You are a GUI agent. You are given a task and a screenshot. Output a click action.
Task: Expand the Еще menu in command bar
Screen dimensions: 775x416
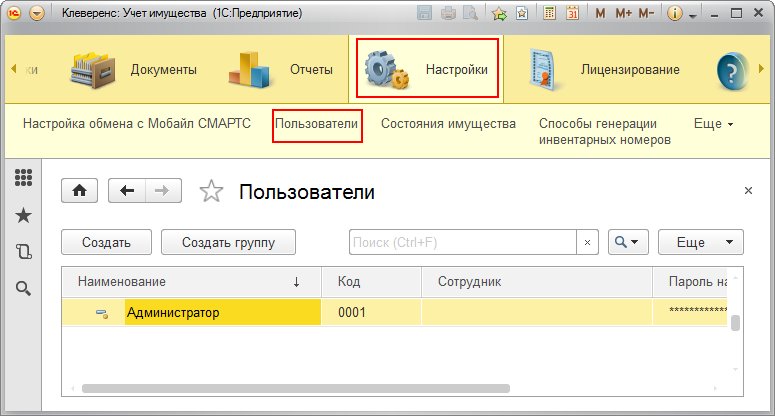714,124
